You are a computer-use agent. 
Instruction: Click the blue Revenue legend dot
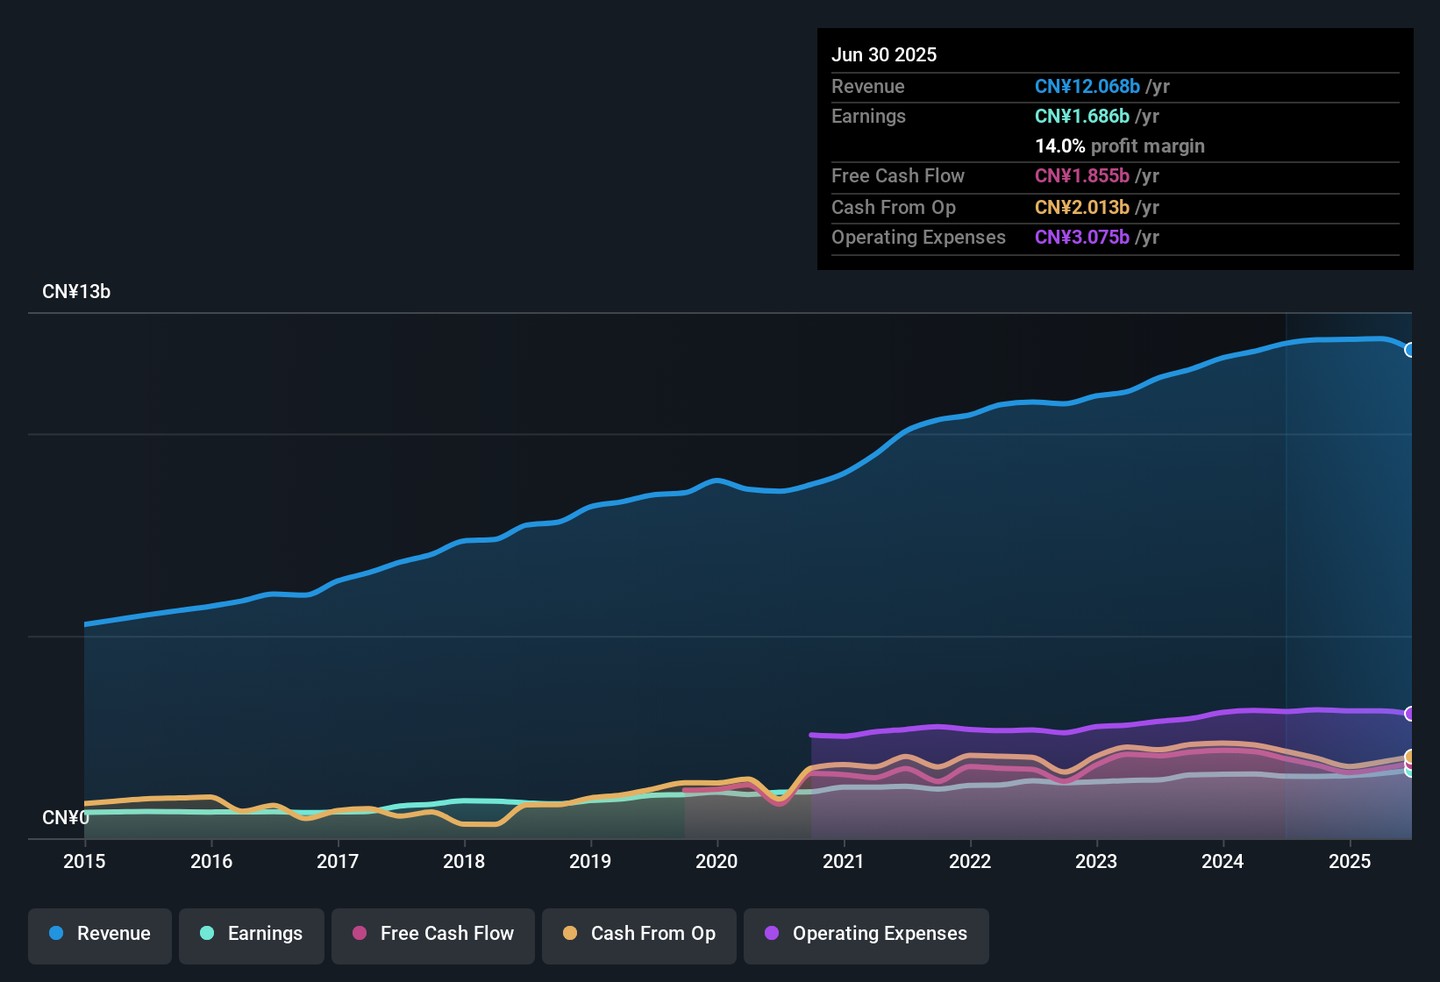tap(57, 933)
